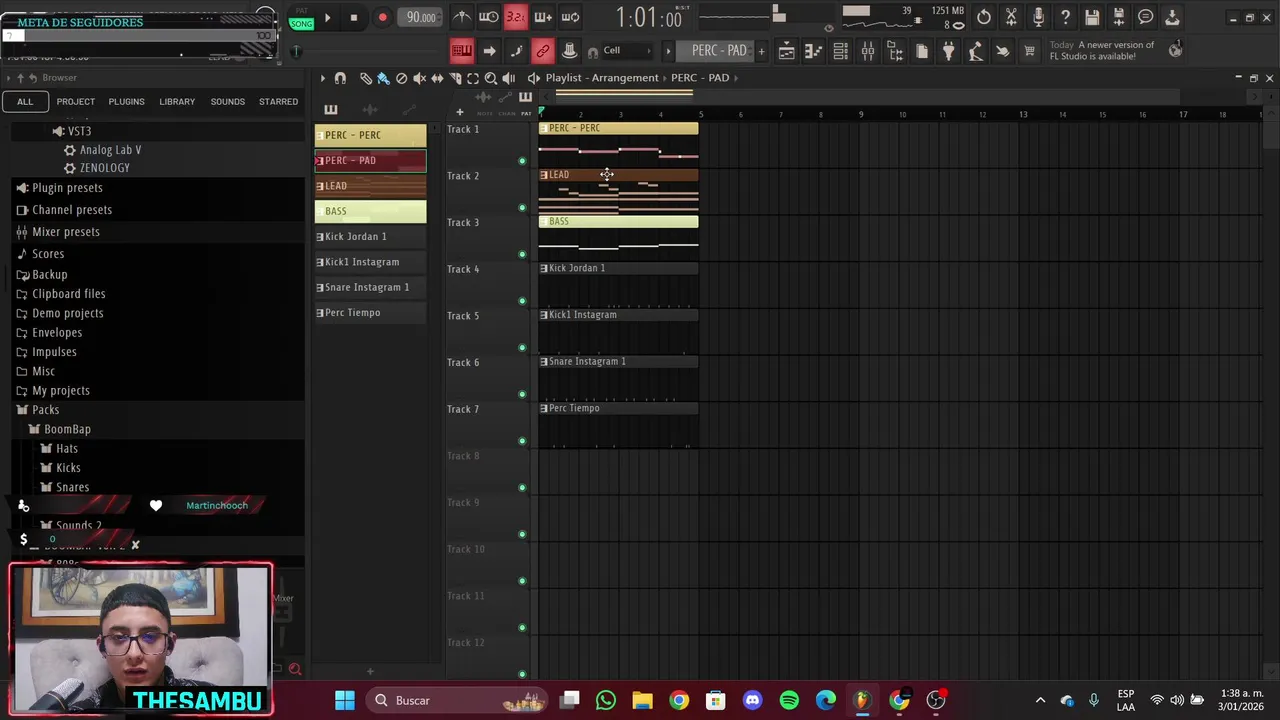Switch to STARRED browser tab
1280x720 pixels.
click(x=278, y=101)
